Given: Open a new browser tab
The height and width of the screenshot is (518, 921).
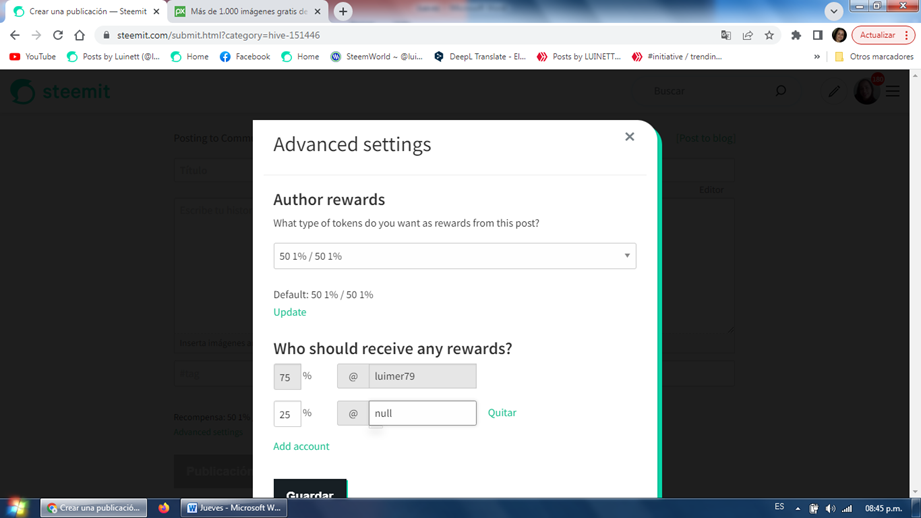Looking at the screenshot, I should tap(343, 11).
